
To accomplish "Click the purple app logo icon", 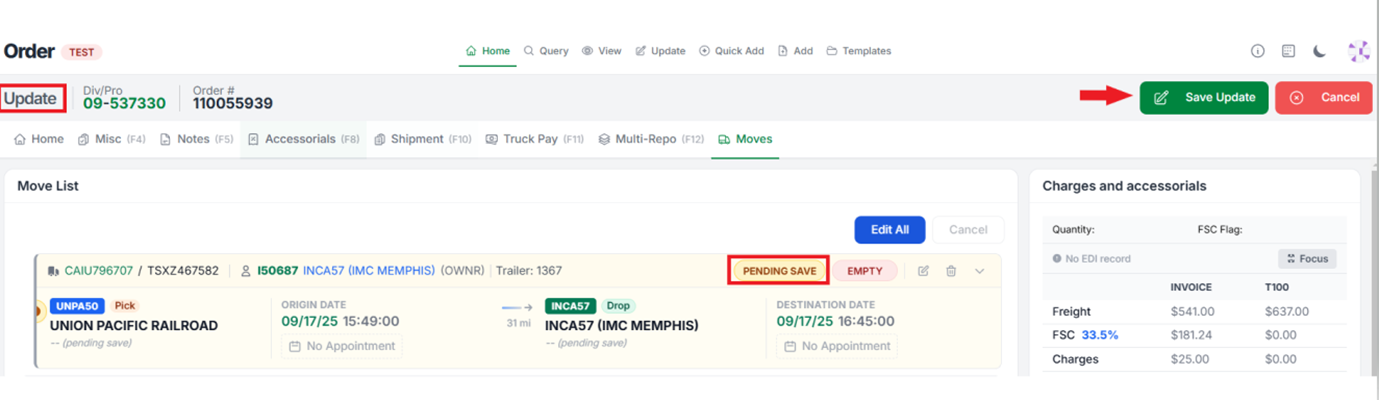I will (1358, 51).
